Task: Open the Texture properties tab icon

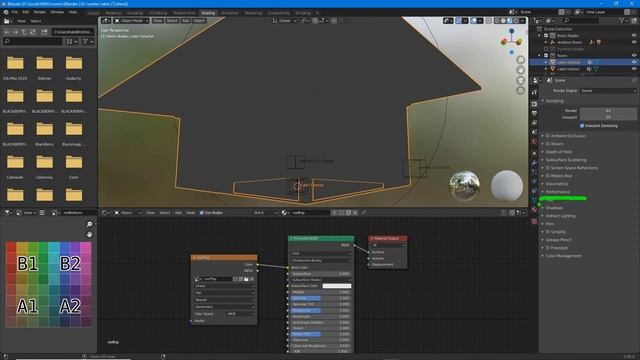Action: pos(534,221)
